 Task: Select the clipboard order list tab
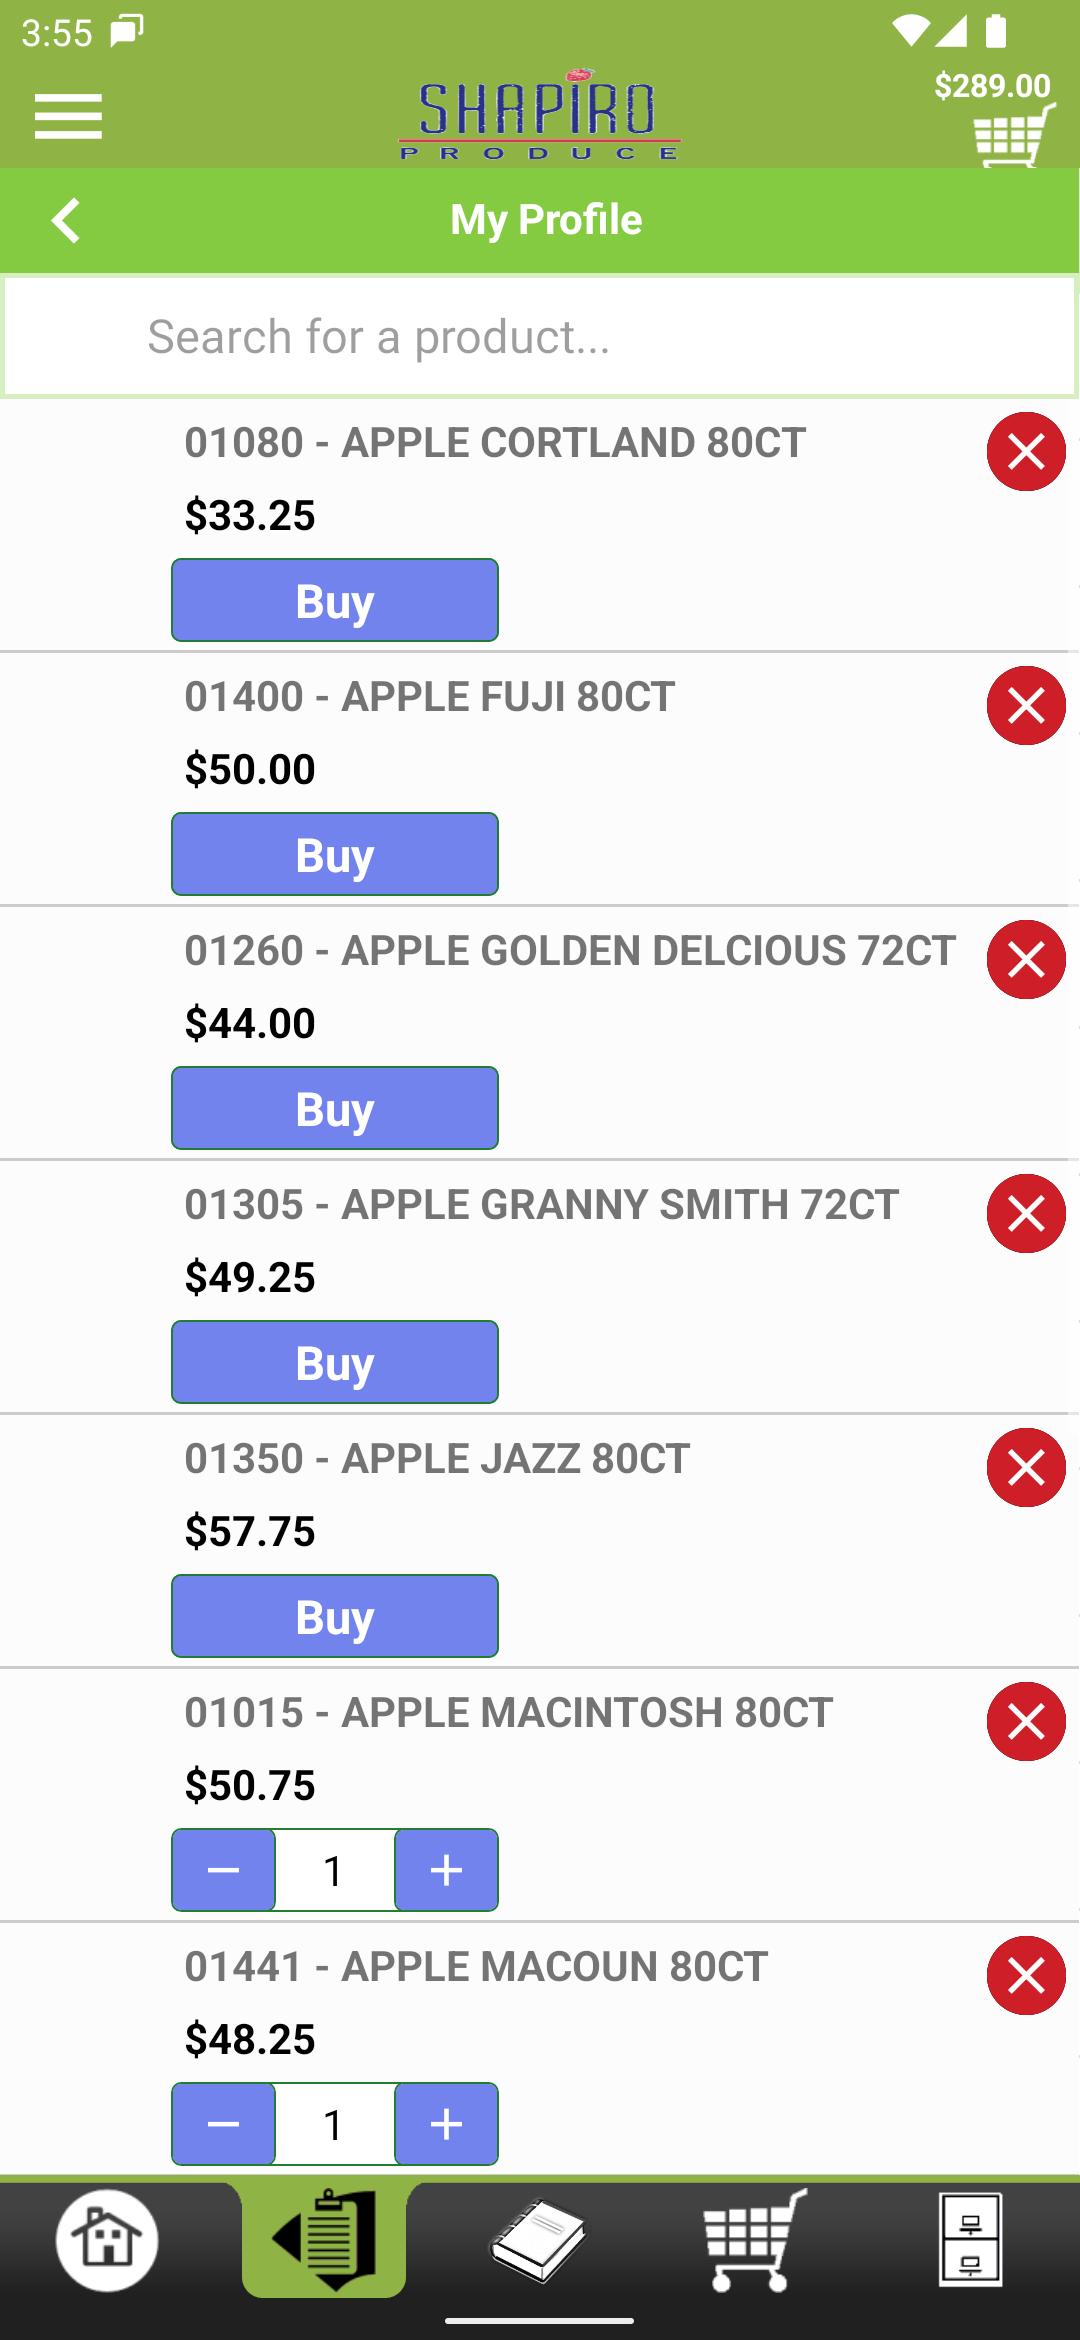pos(324,2240)
